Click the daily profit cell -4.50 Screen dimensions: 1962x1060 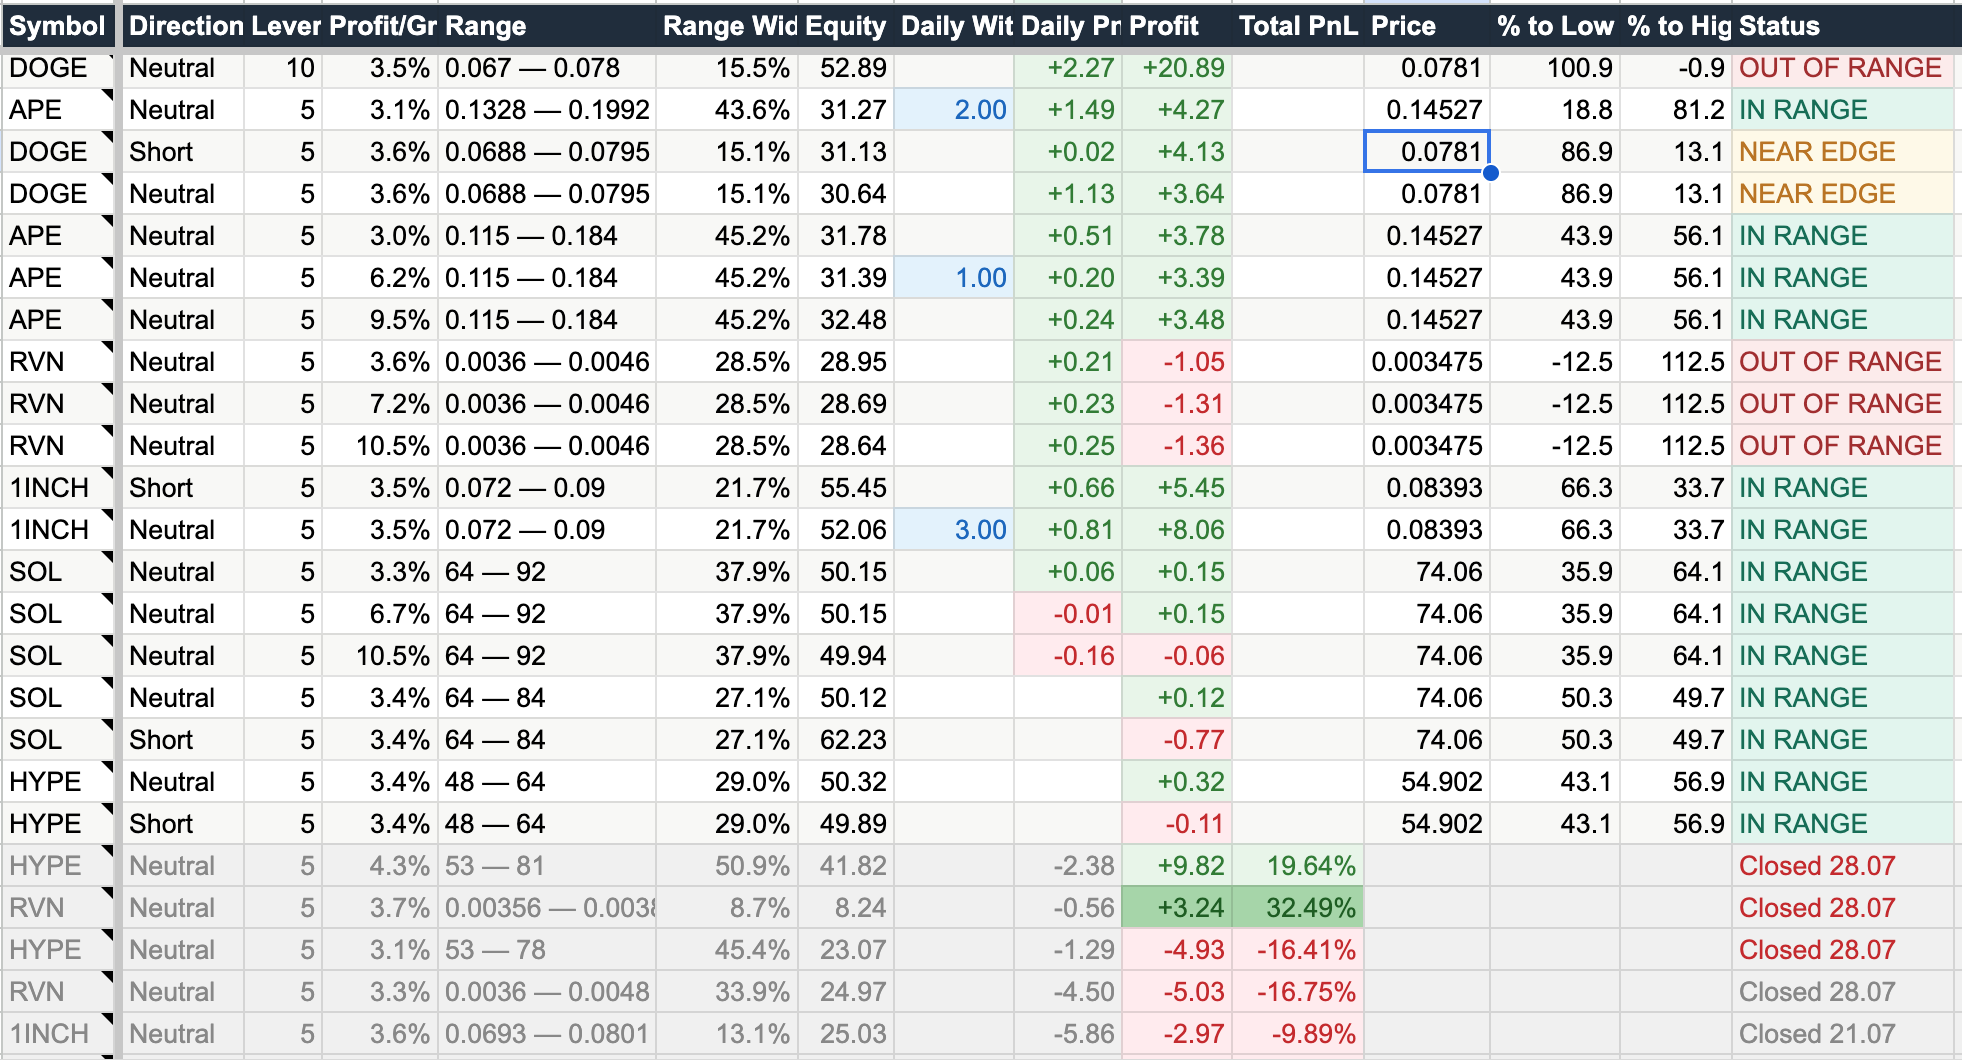(1068, 992)
